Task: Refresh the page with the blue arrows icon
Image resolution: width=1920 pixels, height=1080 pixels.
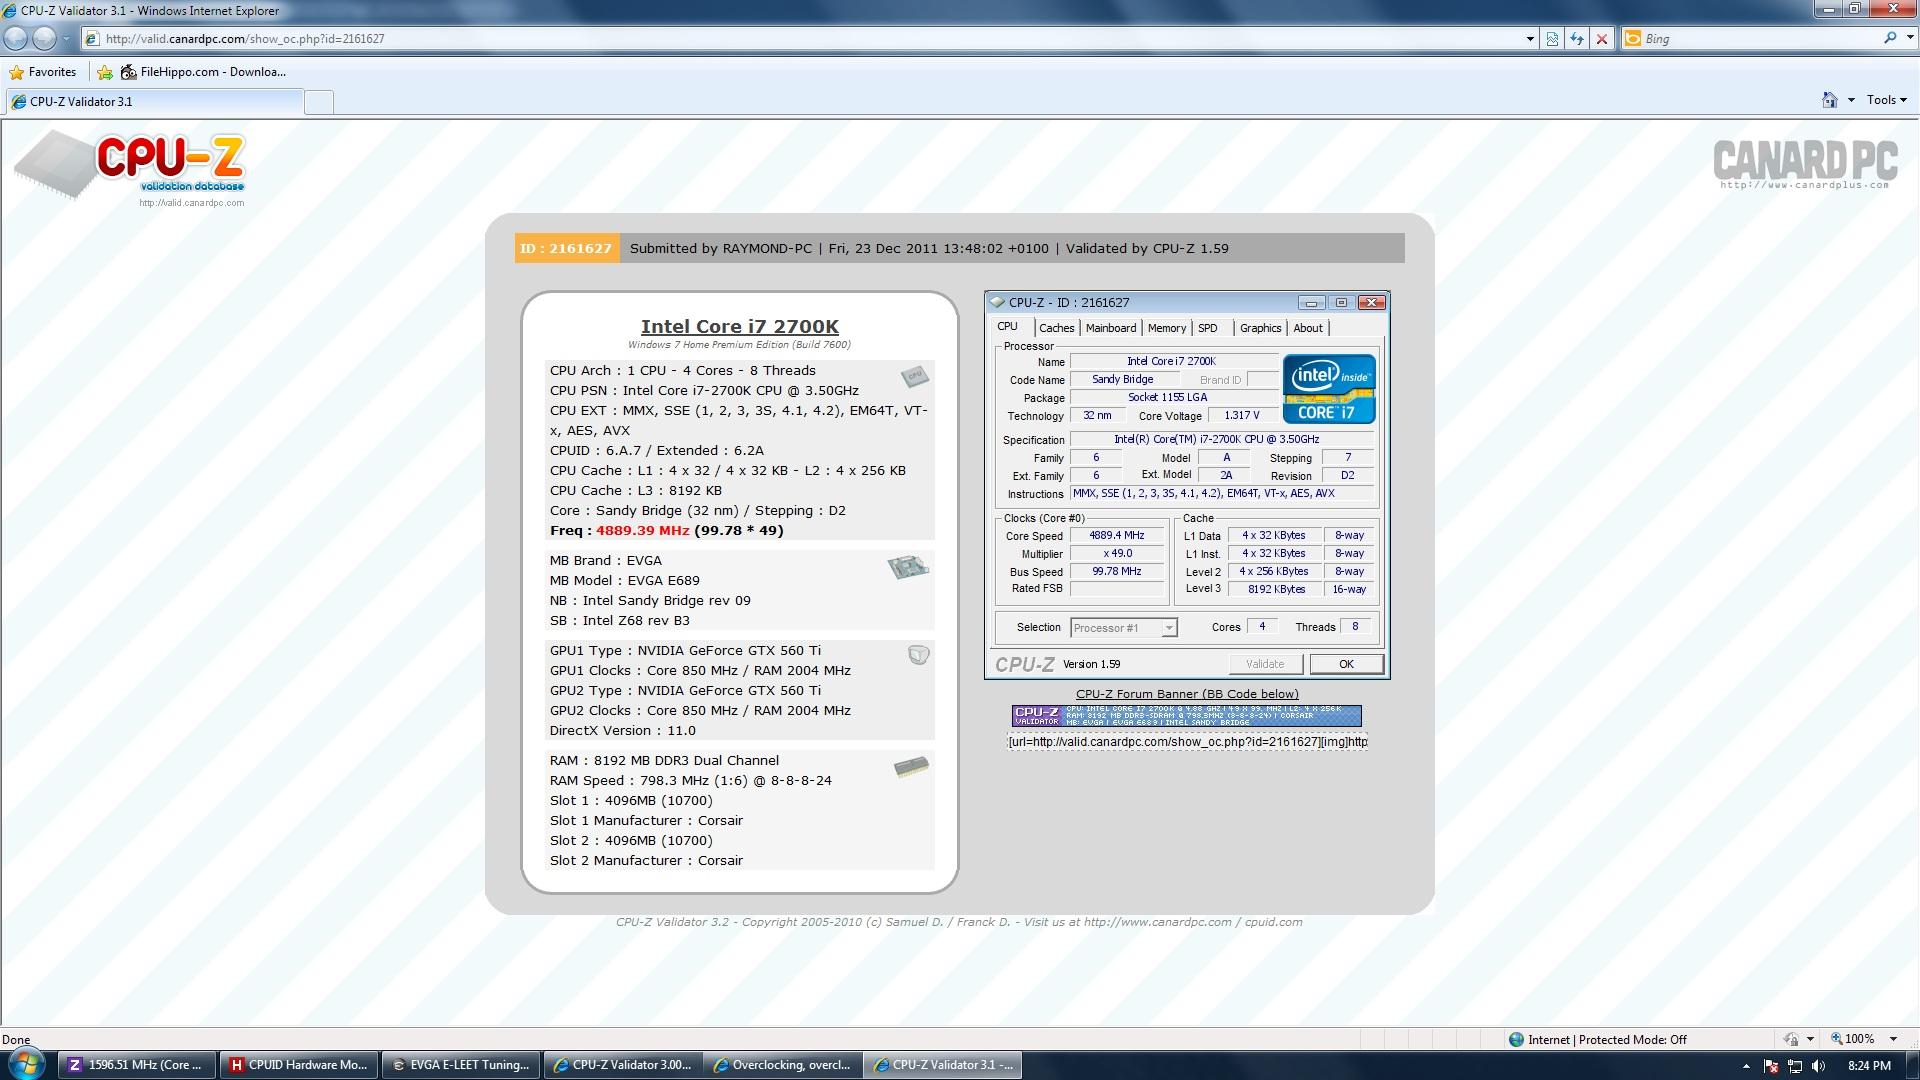Action: click(x=1577, y=39)
